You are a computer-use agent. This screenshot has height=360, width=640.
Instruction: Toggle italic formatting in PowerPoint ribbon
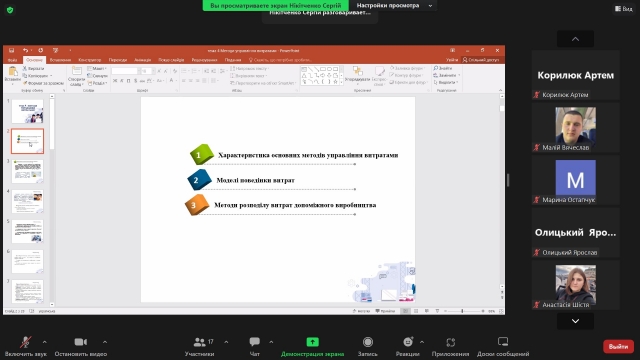pyautogui.click(x=122, y=81)
